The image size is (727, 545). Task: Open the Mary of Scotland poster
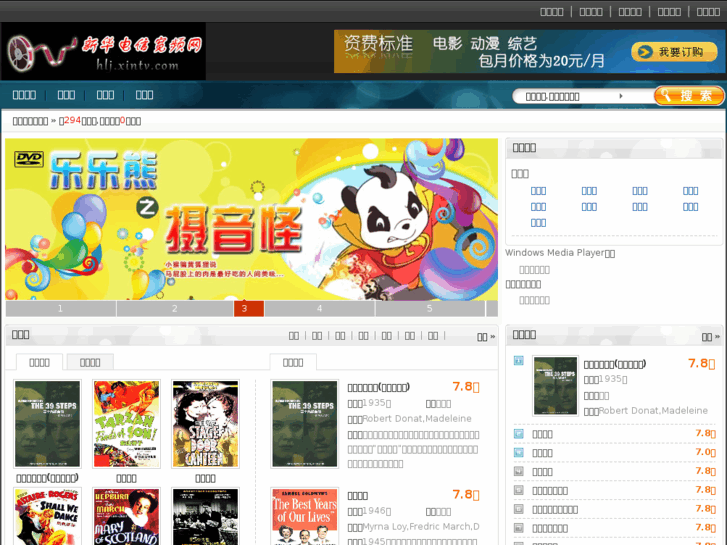[127, 516]
